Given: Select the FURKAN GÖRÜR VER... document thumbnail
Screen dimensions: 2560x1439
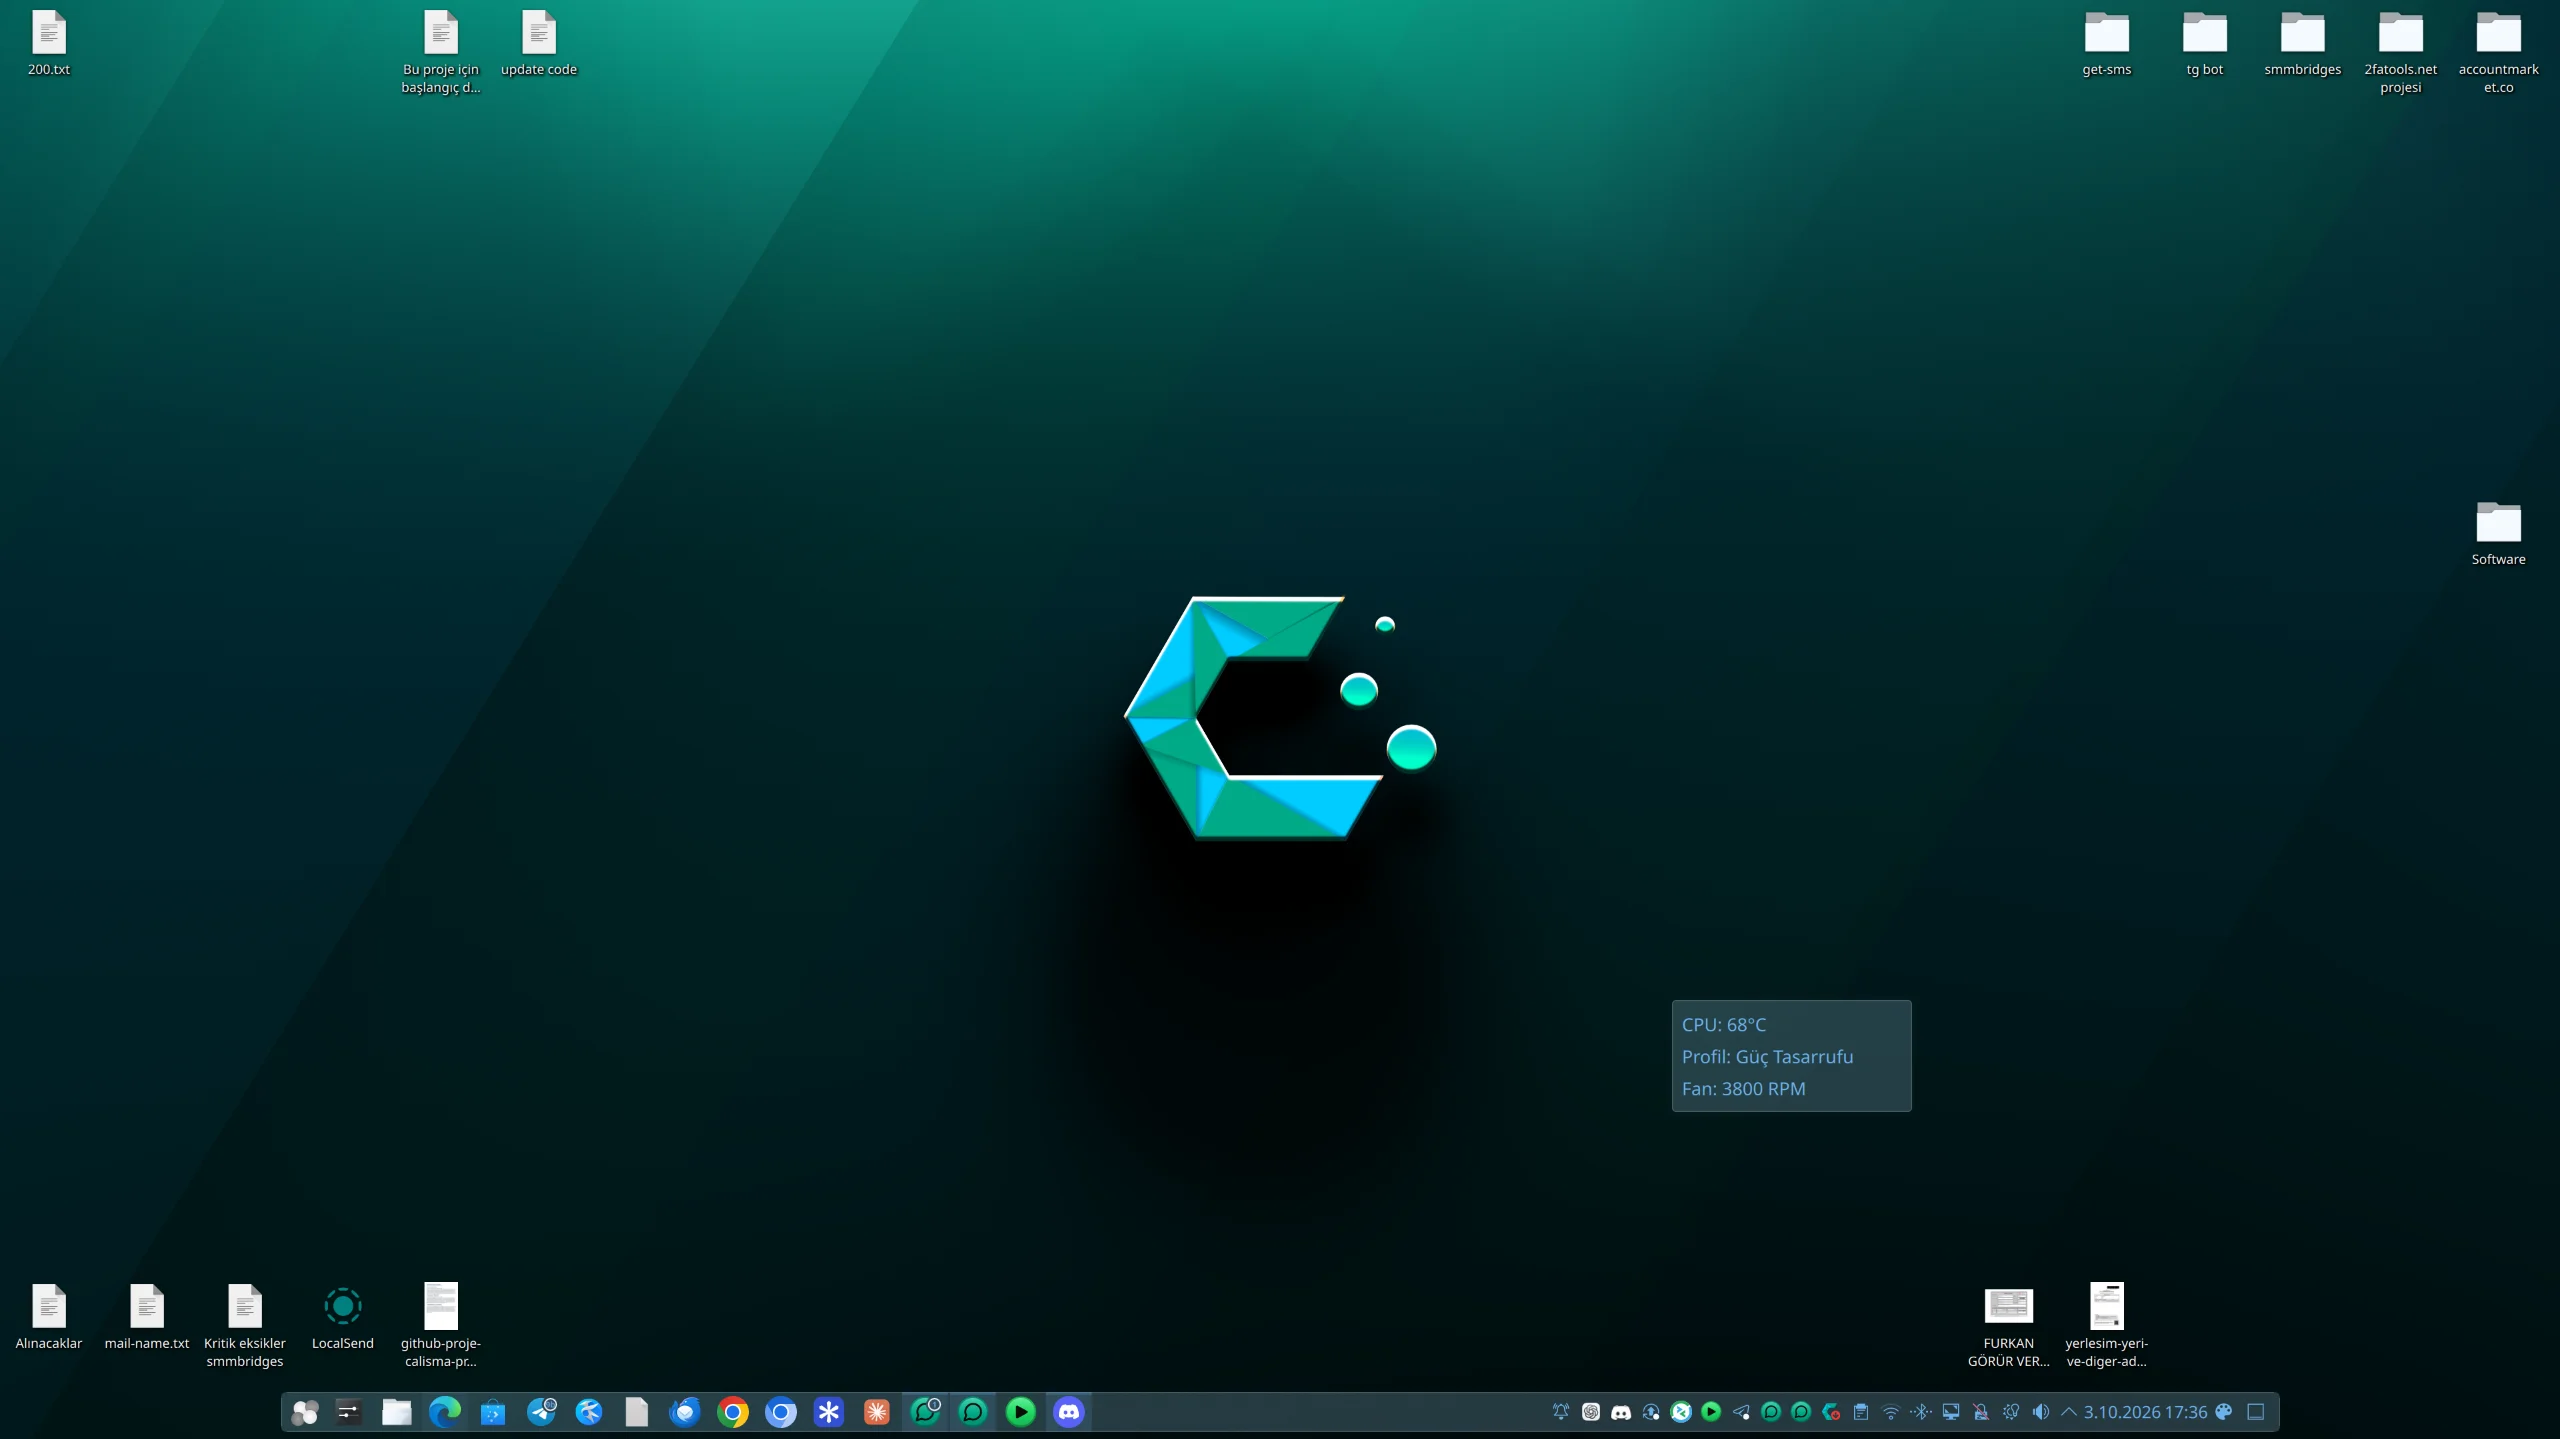Looking at the screenshot, I should [2009, 1326].
